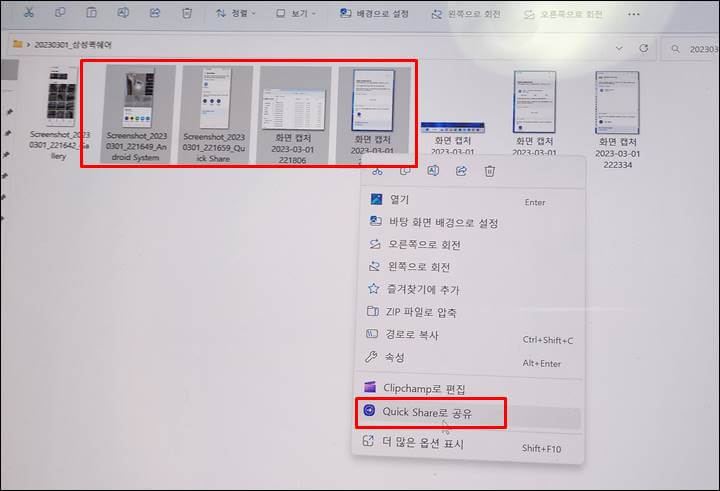The width and height of the screenshot is (720, 491).
Task: Select the Screenshot_20230301_221649_Android System file
Action: (137, 113)
